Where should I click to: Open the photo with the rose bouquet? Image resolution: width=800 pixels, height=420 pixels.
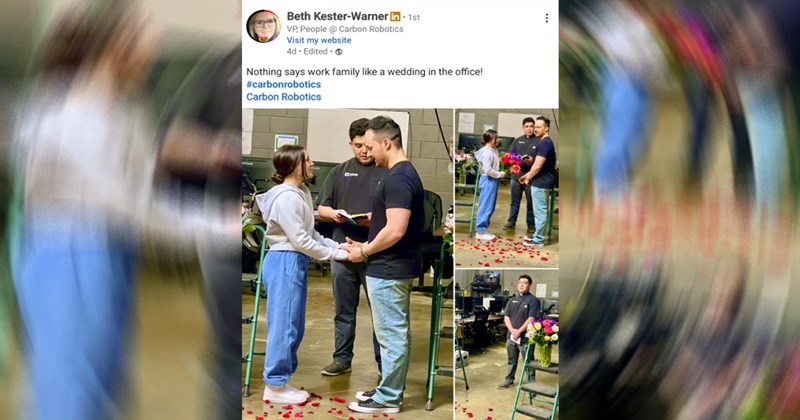coord(507,188)
